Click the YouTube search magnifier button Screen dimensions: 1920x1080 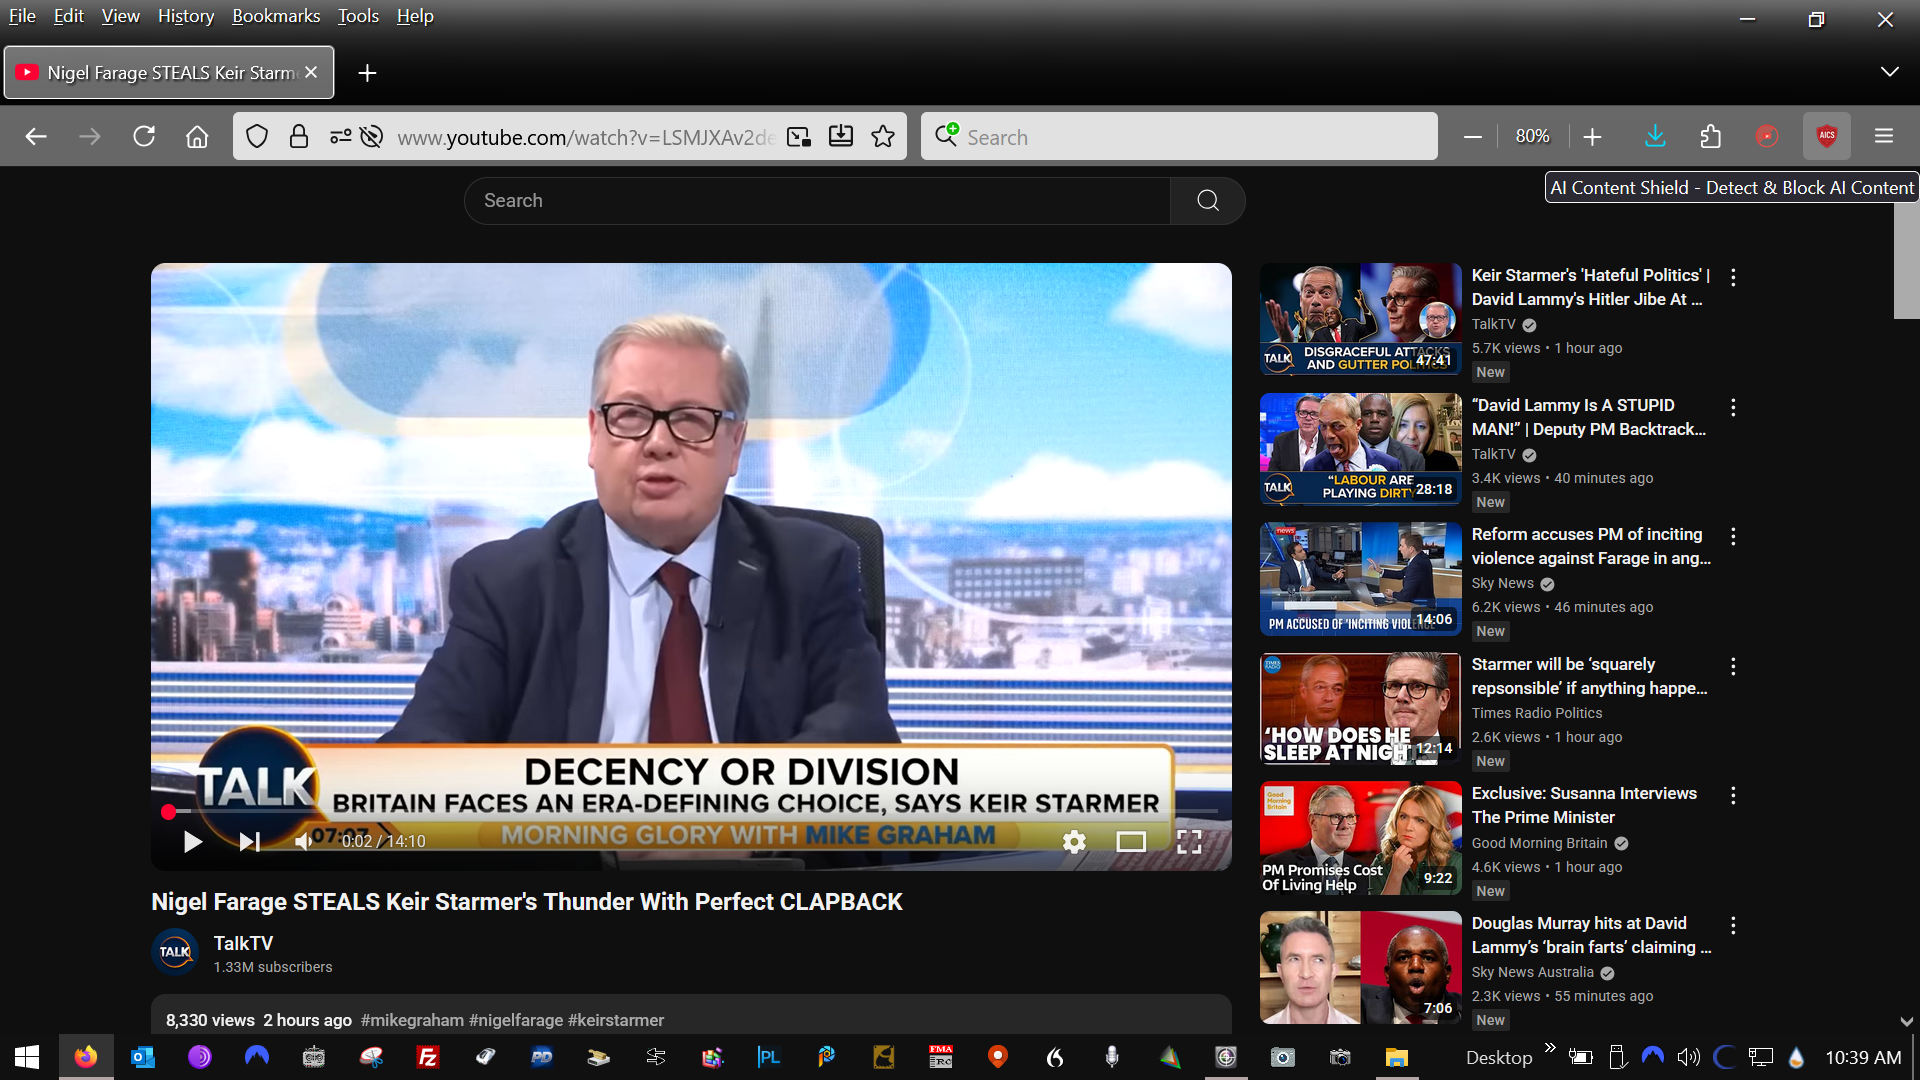click(x=1207, y=201)
